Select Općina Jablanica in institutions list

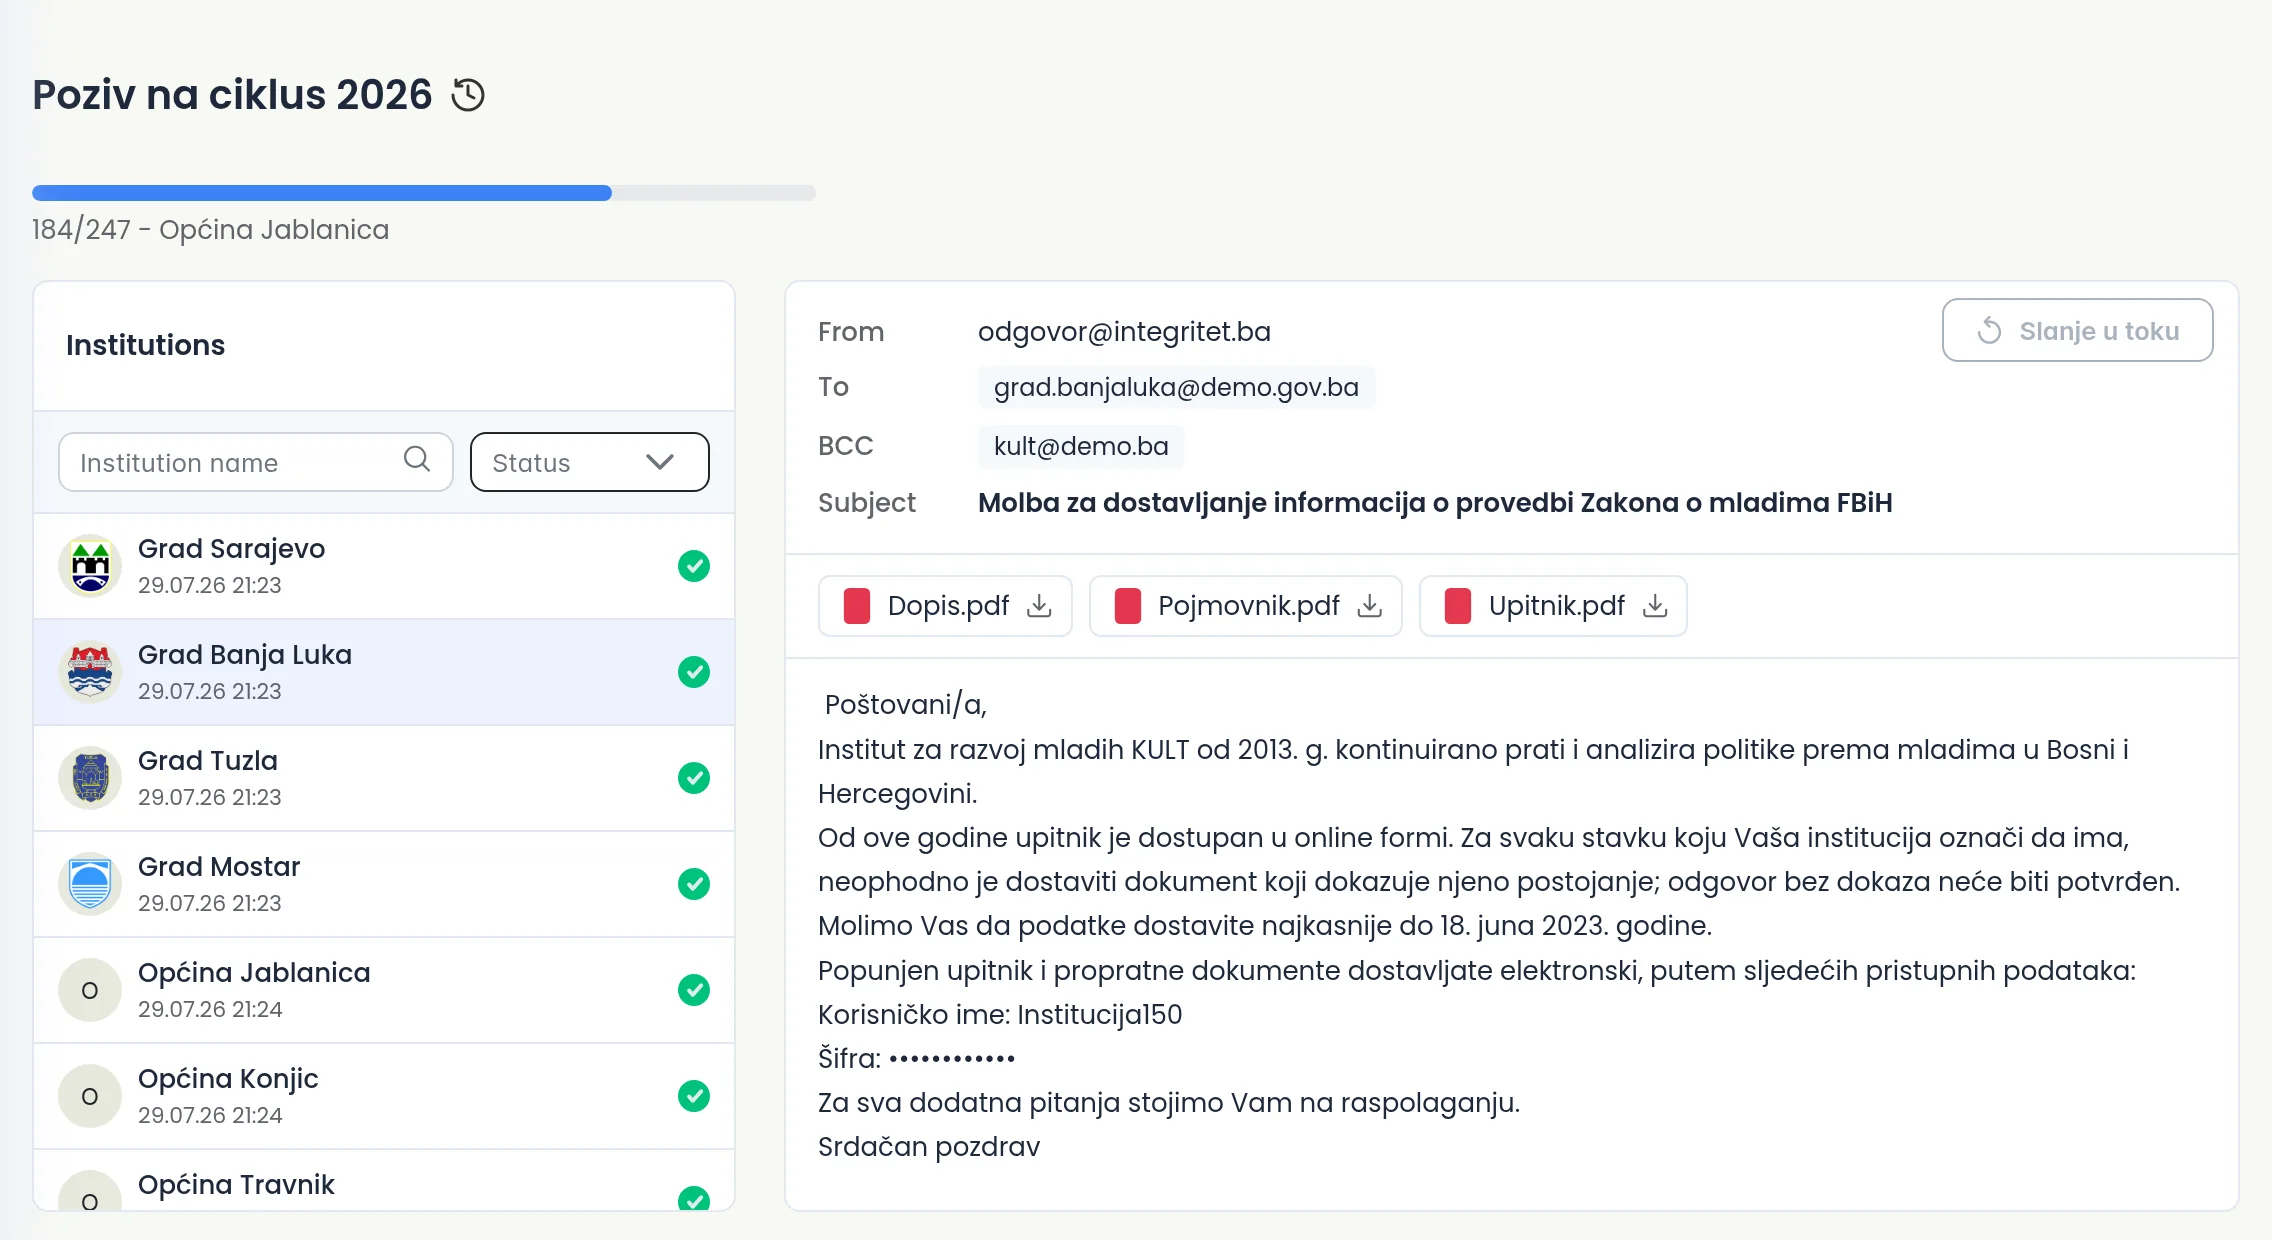coord(384,990)
